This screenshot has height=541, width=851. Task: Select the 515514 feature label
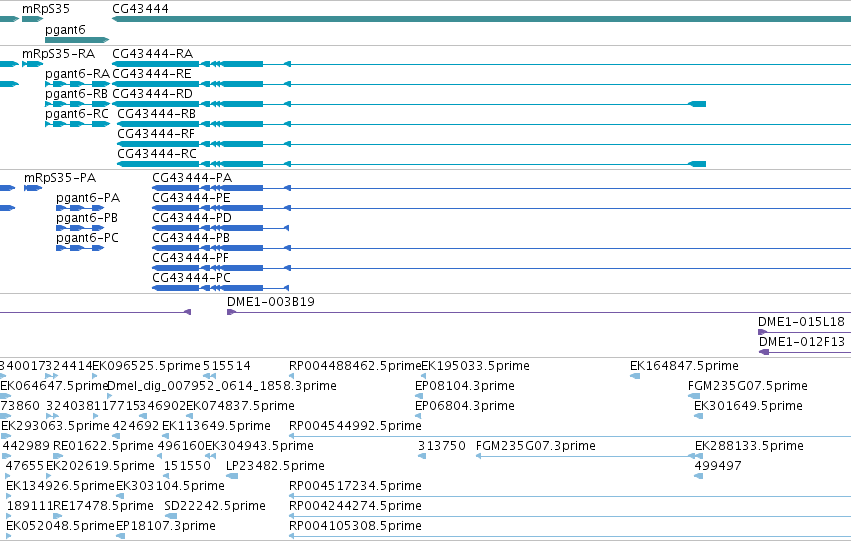coord(226,366)
